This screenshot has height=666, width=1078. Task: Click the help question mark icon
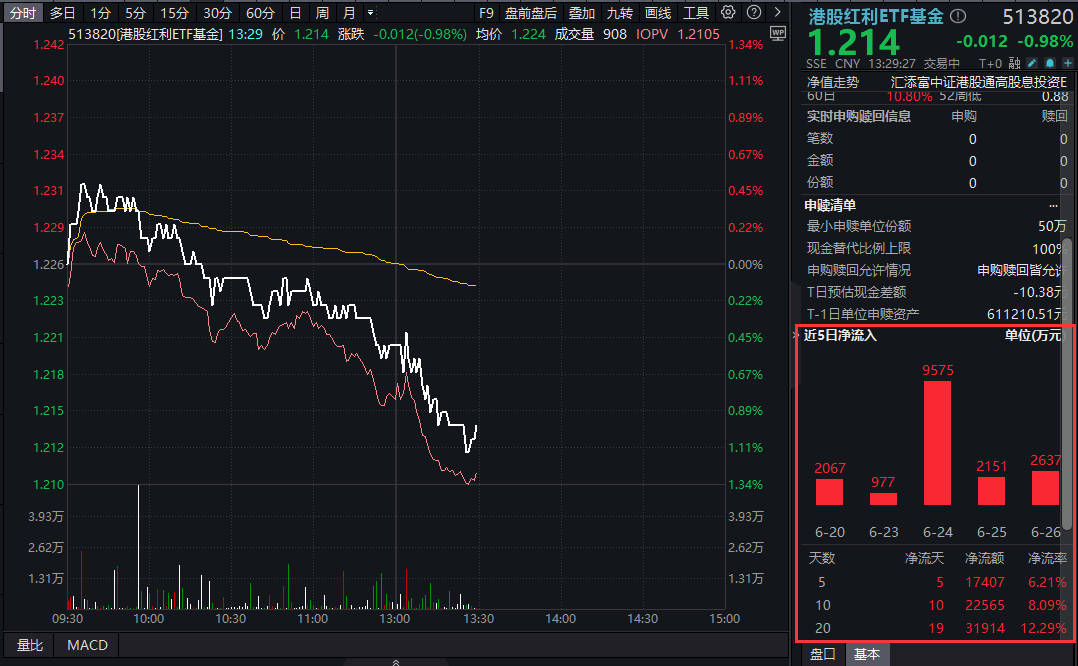[x=755, y=13]
